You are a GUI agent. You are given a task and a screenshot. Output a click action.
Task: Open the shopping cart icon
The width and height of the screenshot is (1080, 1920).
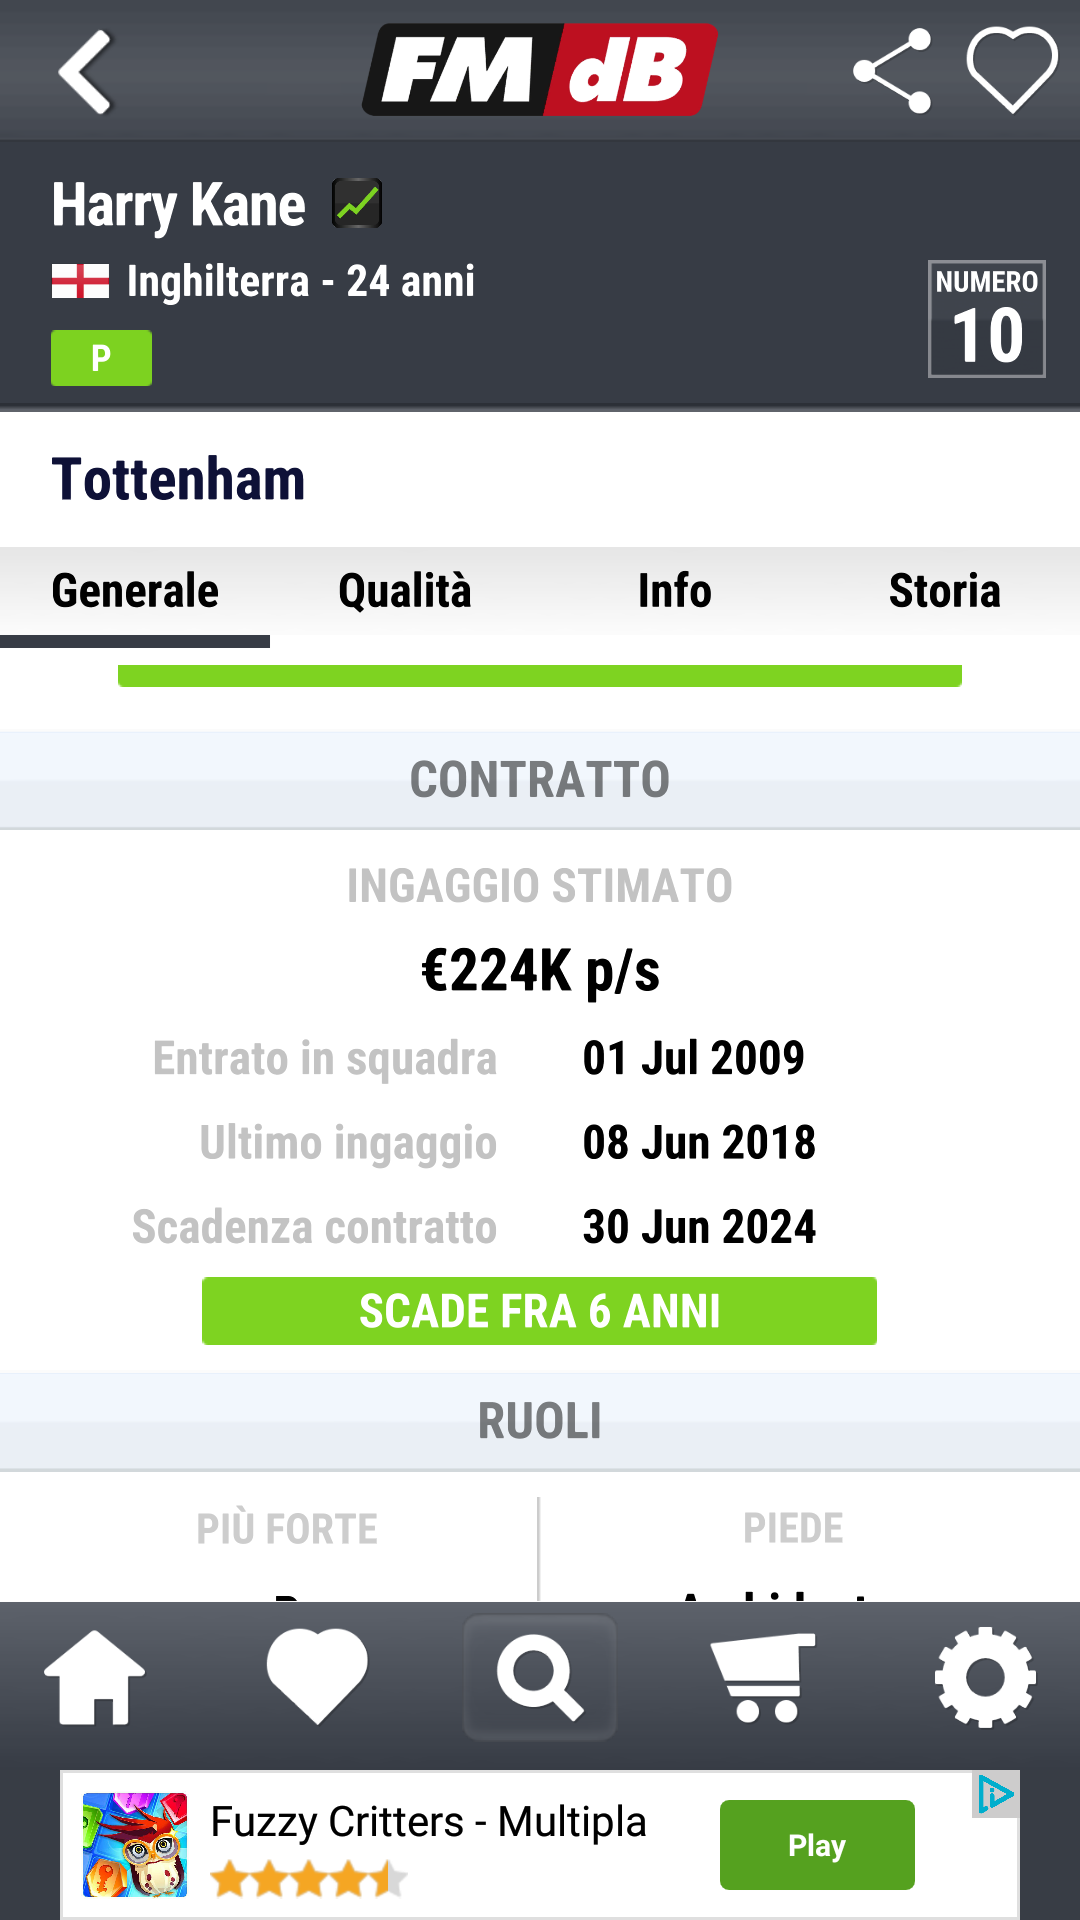(x=763, y=1677)
